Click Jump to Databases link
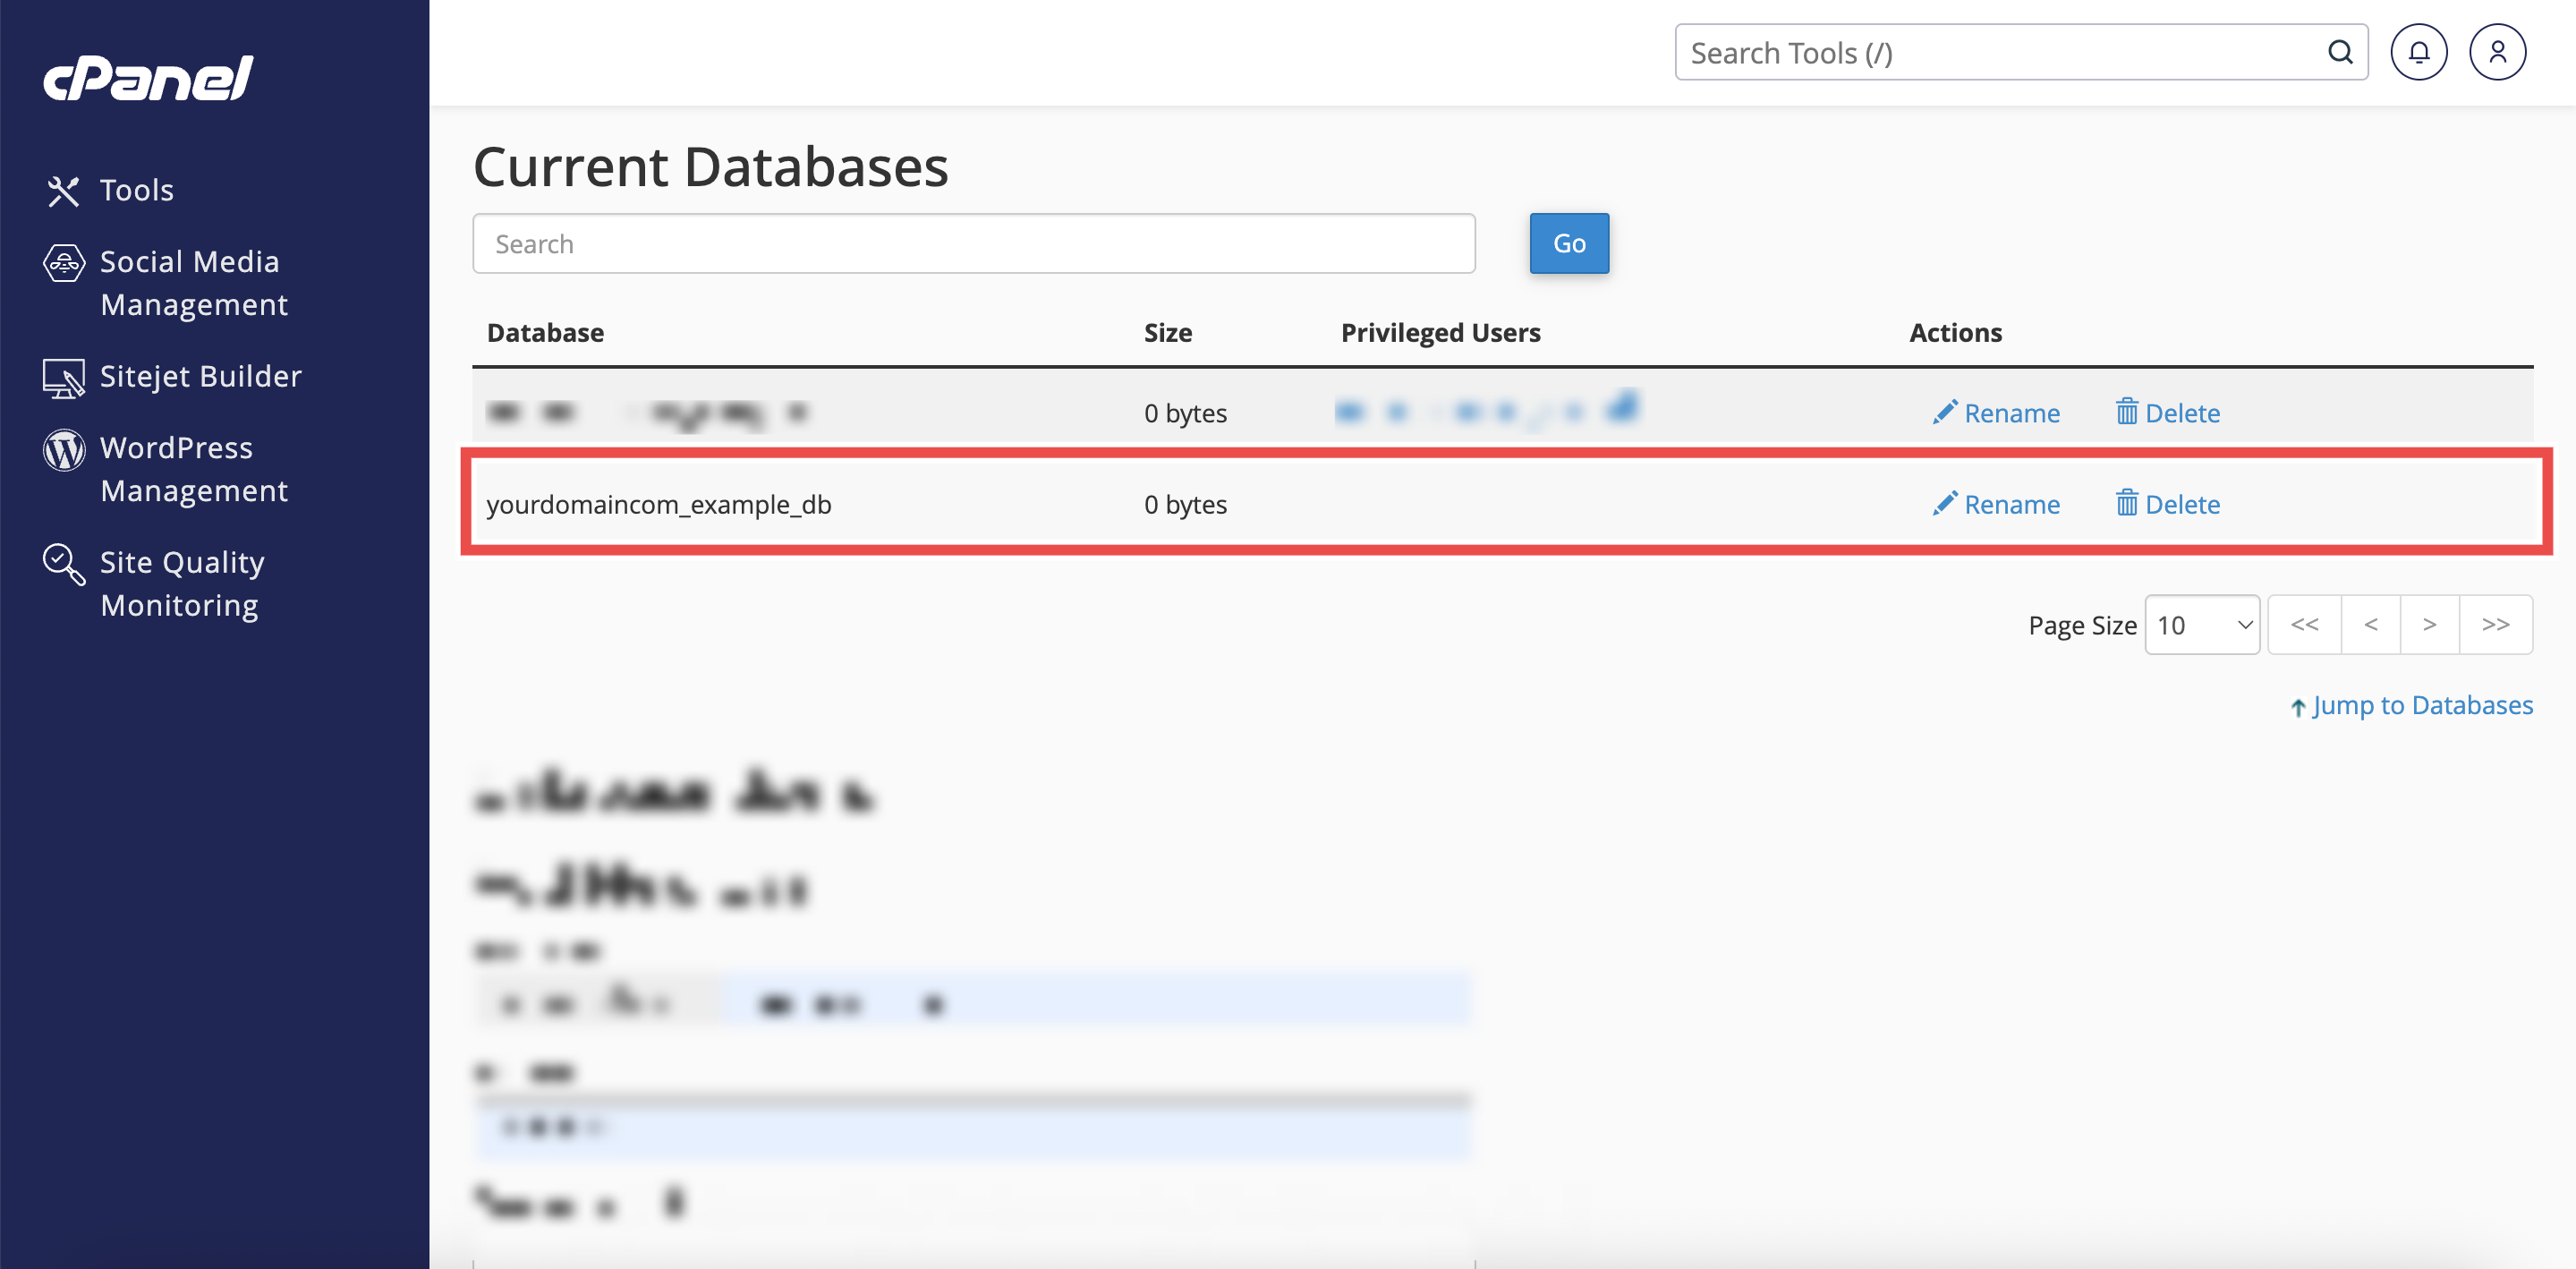The height and width of the screenshot is (1269, 2576). point(2422,705)
